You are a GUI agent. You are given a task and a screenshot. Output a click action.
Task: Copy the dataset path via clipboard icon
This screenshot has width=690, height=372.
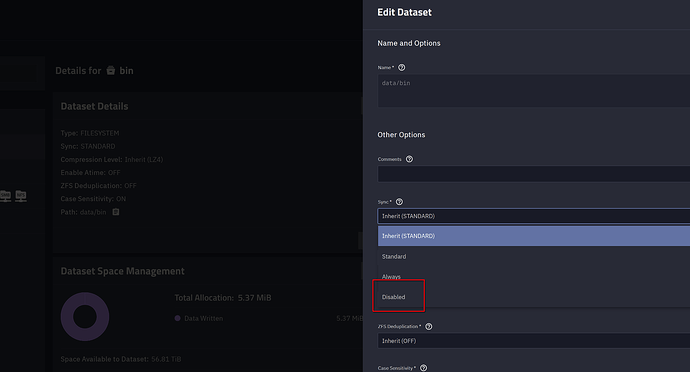tap(116, 212)
